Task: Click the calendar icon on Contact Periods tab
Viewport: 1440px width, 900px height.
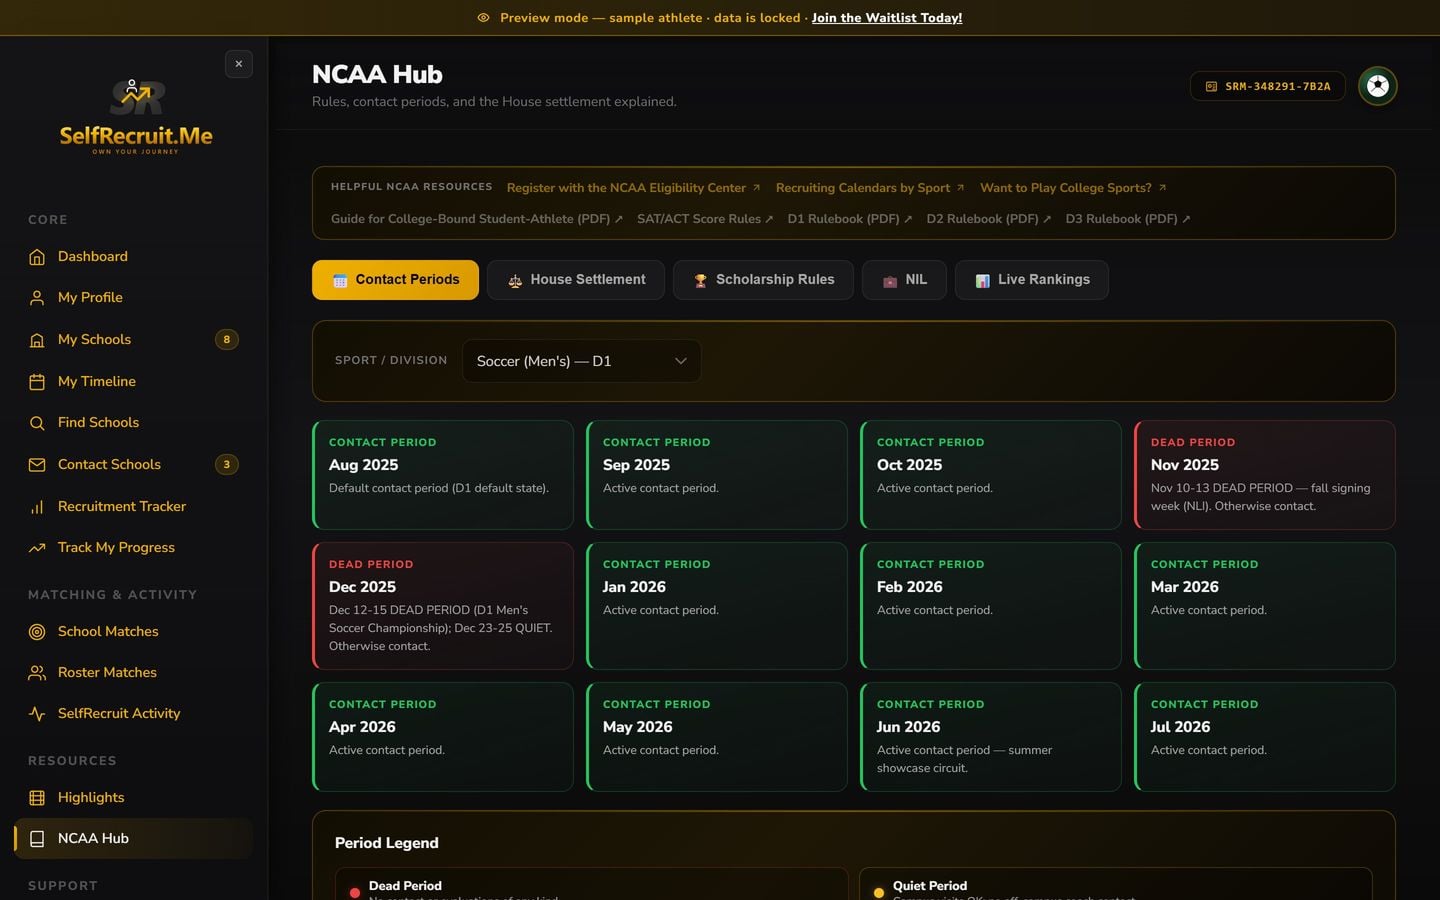Action: pos(340,281)
